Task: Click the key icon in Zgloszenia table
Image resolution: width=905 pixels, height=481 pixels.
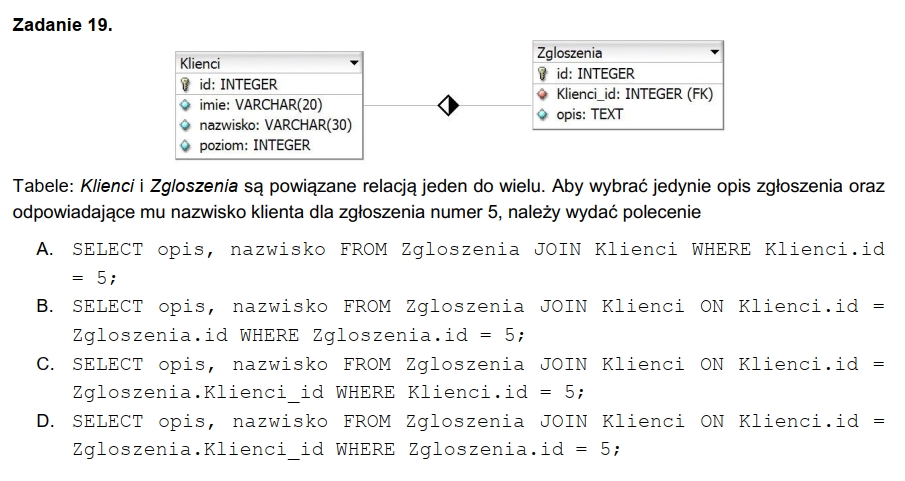Action: (x=543, y=73)
